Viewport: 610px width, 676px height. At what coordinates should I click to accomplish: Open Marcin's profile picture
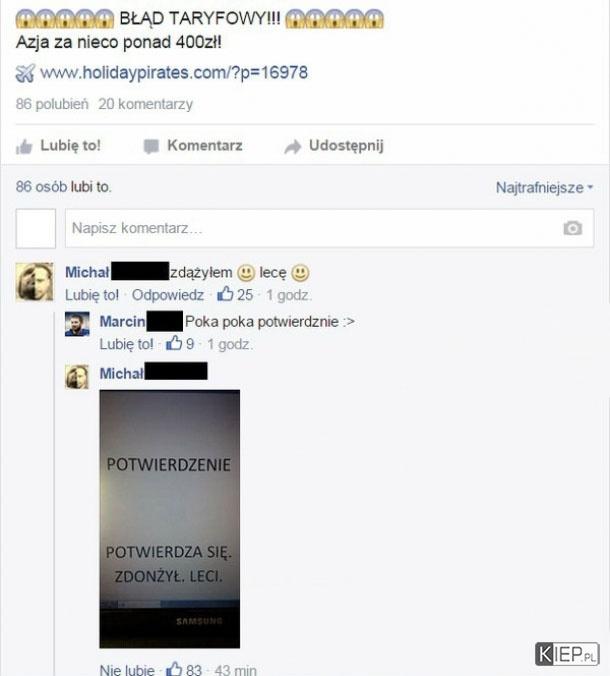(x=77, y=324)
